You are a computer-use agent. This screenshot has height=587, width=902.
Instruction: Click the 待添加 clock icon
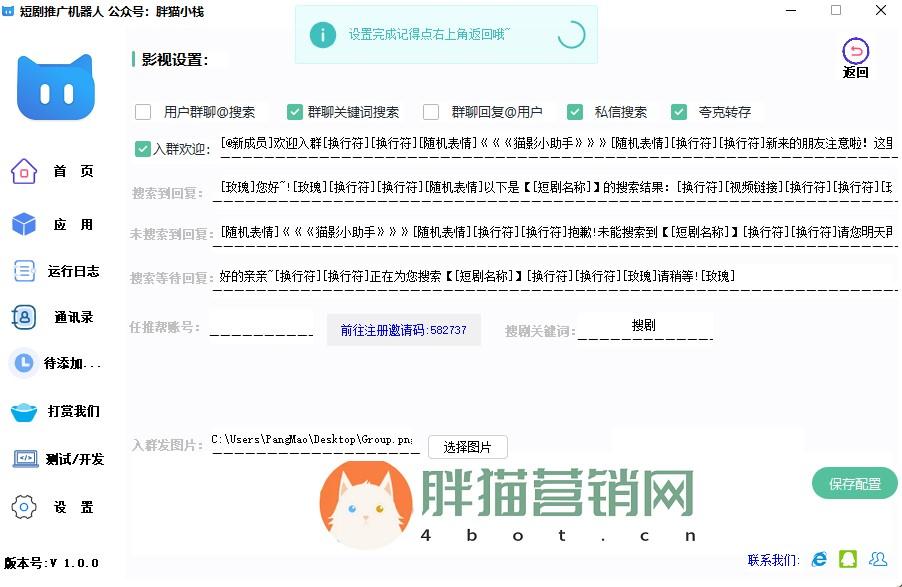point(22,364)
